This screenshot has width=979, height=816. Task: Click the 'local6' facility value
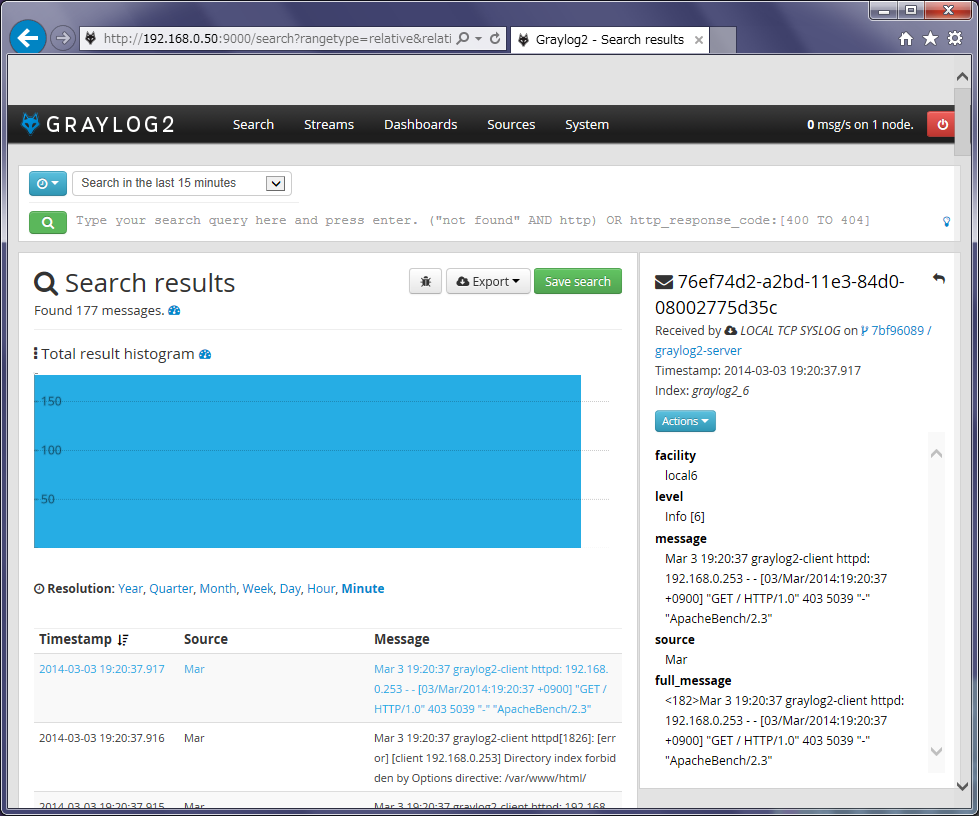click(x=681, y=476)
